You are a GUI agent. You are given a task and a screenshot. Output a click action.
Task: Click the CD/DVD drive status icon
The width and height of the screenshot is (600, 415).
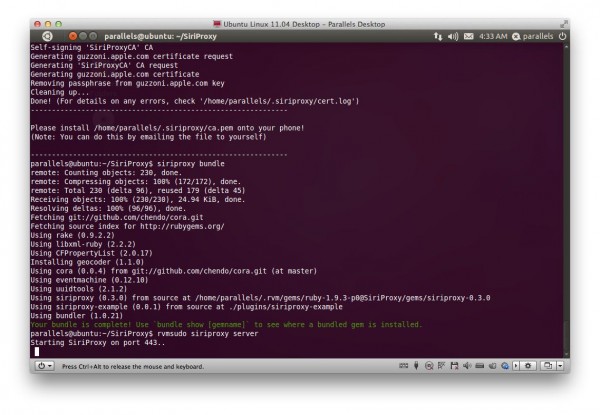(x=429, y=366)
